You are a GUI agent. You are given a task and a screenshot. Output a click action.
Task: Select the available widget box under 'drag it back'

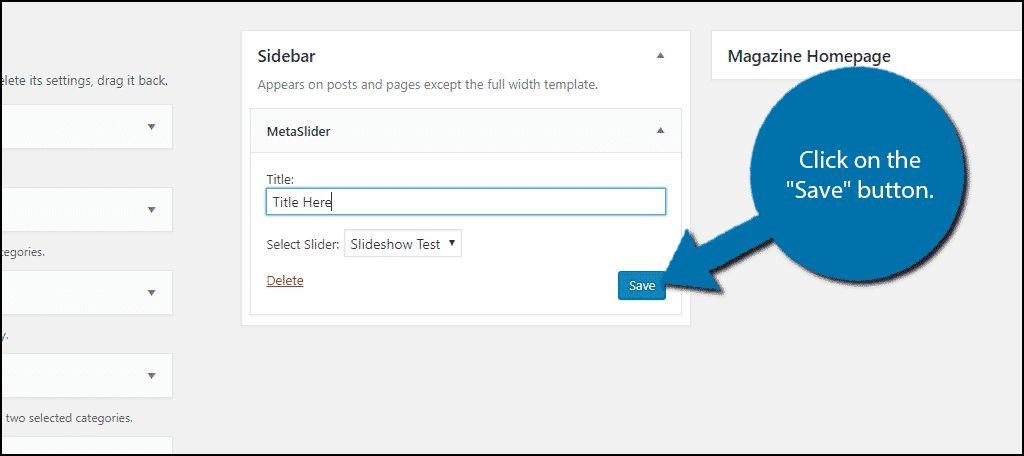tap(86, 127)
